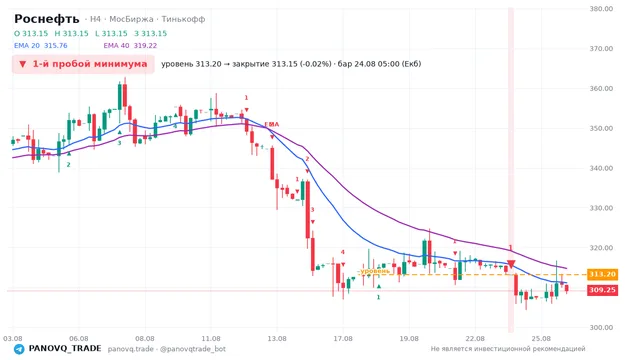Click the "МосБиржа" exchange label

(131, 19)
